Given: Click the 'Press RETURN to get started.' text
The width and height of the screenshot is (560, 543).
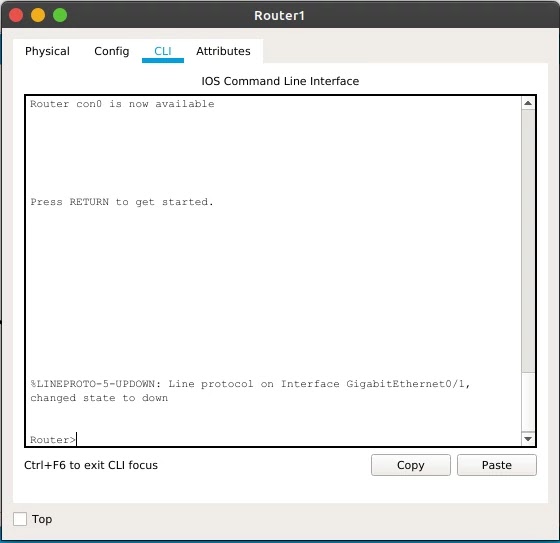Looking at the screenshot, I should pos(122,202).
